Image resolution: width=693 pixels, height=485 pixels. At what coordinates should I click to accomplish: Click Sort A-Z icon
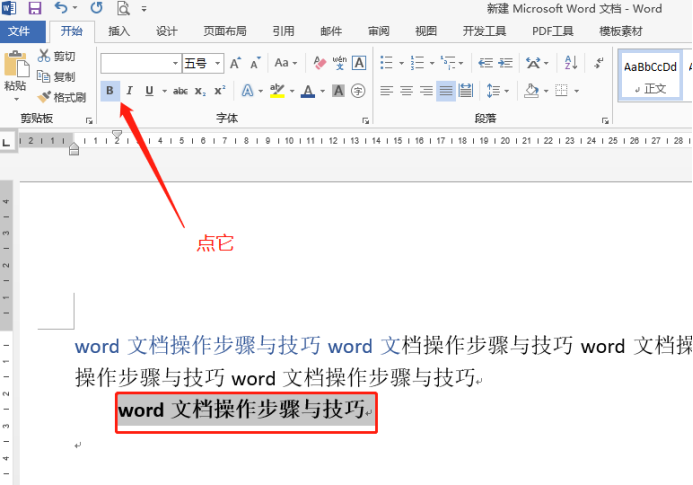[x=571, y=63]
